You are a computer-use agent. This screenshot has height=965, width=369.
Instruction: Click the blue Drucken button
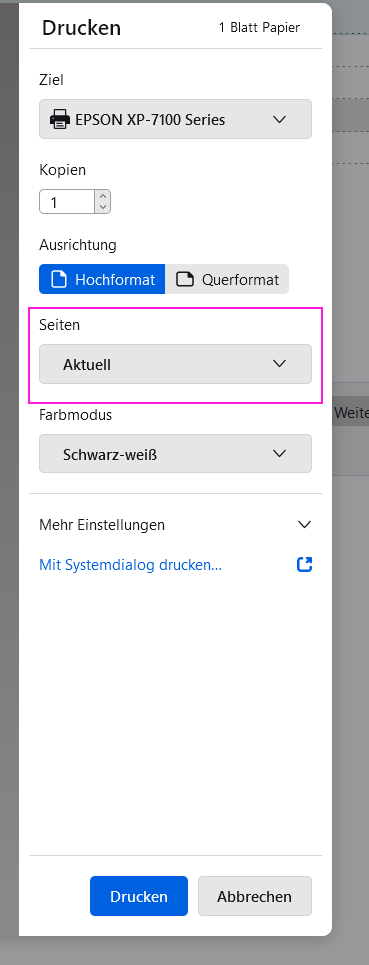tap(139, 896)
